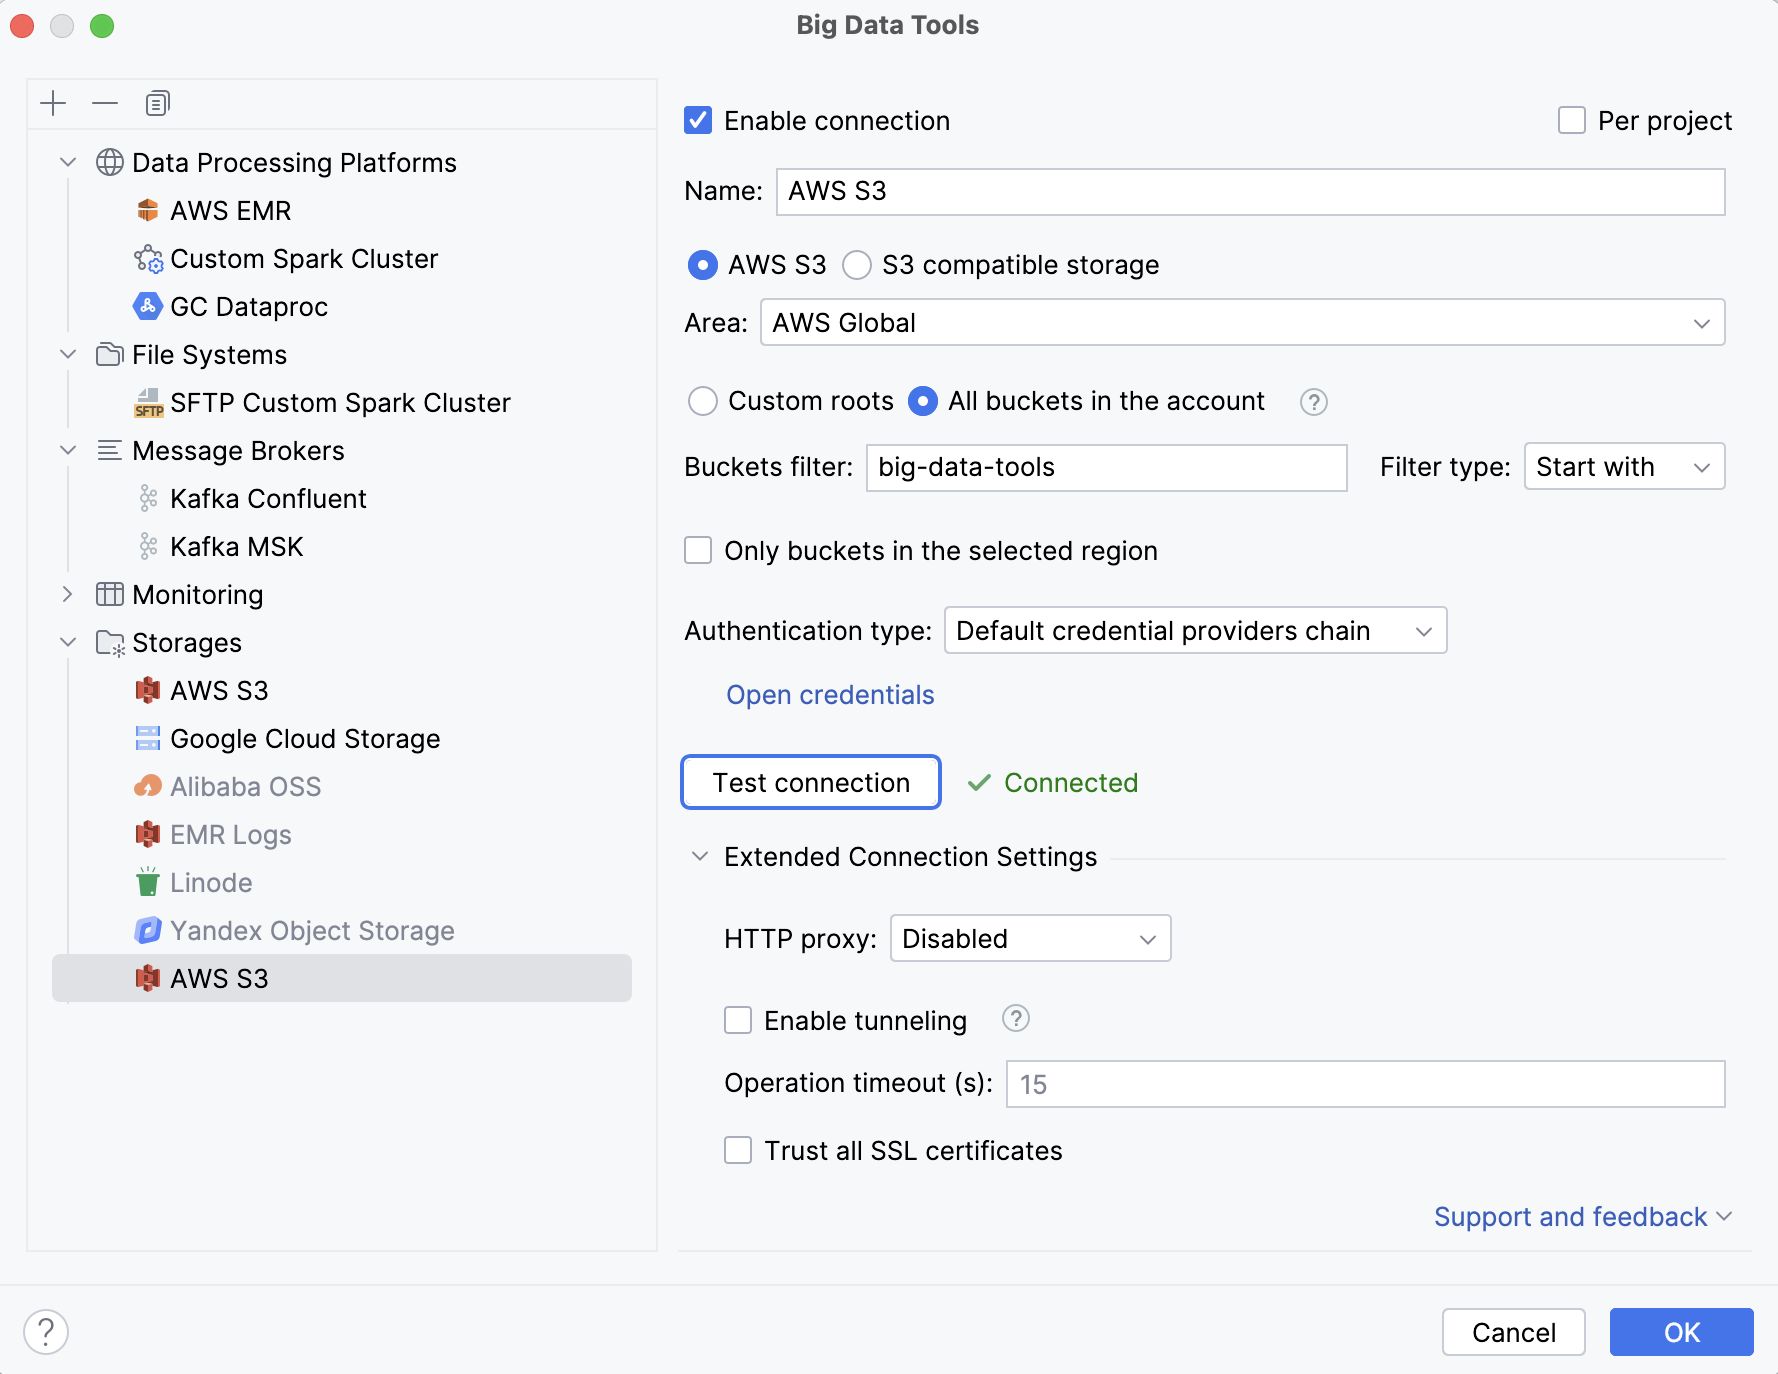
Task: Select EMR Logs in the tree
Action: click(229, 834)
